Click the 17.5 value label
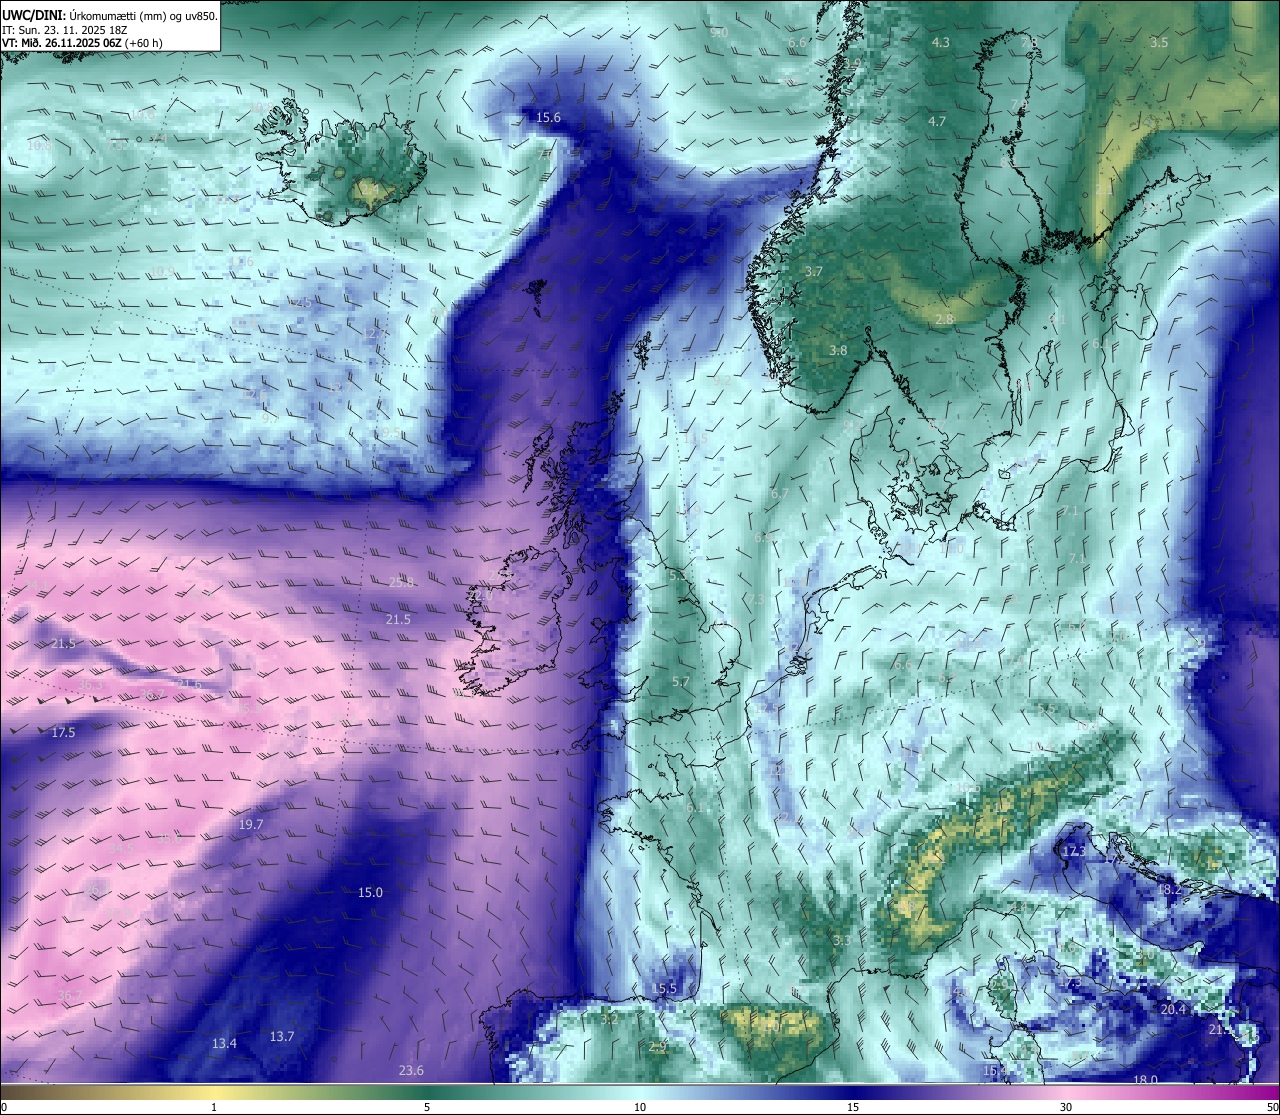The width and height of the screenshot is (1280, 1115). 63,733
